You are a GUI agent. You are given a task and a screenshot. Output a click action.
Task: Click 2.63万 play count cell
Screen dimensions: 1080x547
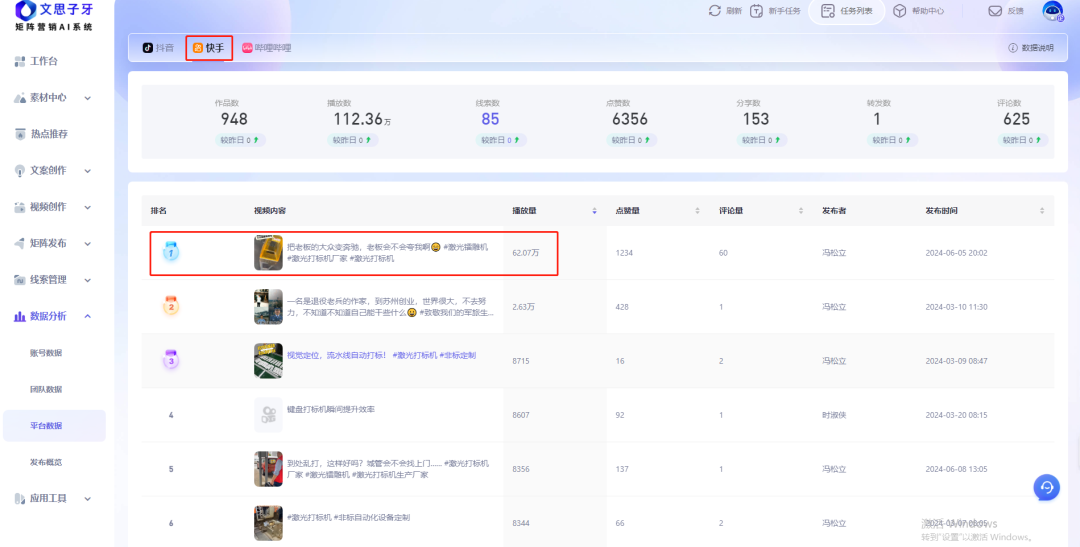[523, 307]
